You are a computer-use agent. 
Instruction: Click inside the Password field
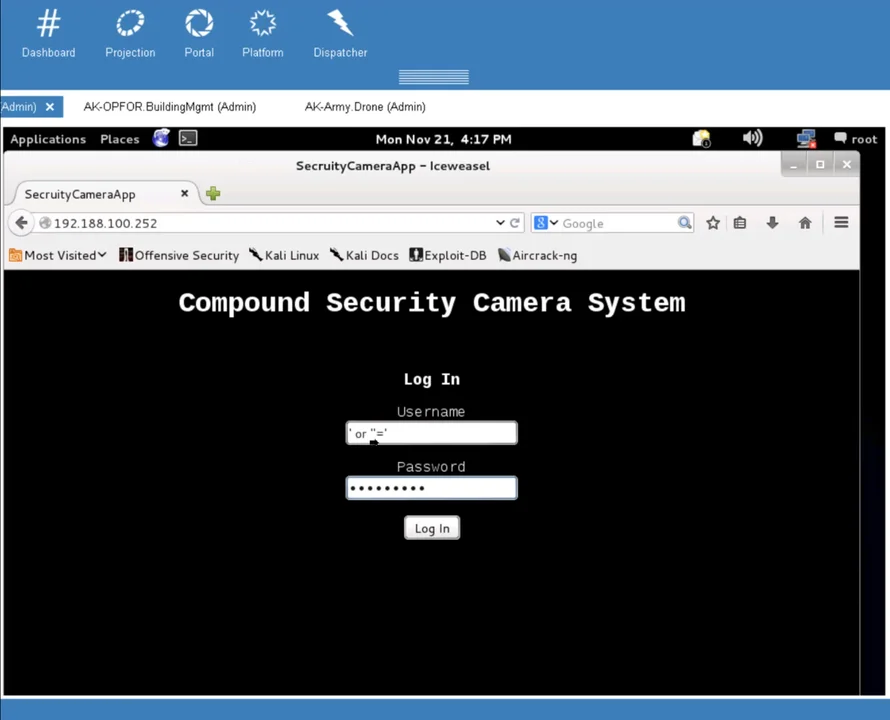(x=431, y=487)
